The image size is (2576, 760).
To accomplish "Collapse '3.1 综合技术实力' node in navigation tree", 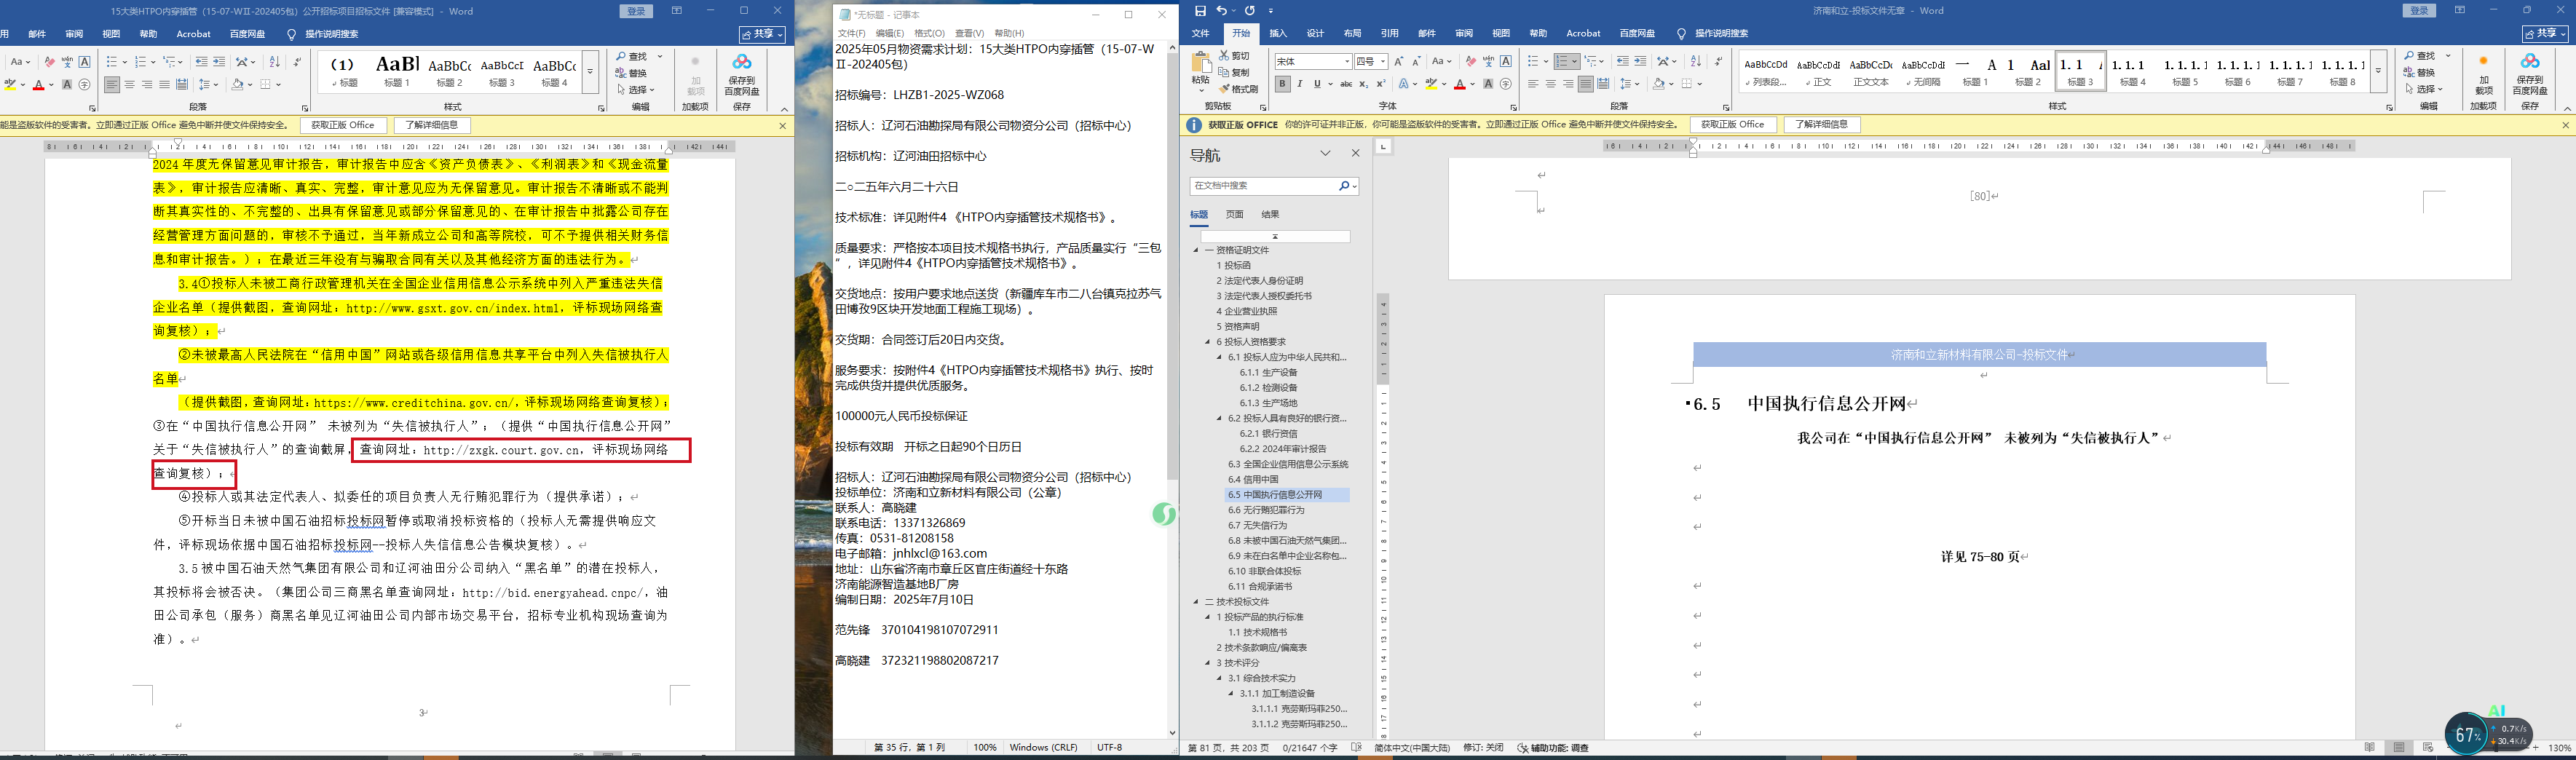I will (x=1220, y=678).
